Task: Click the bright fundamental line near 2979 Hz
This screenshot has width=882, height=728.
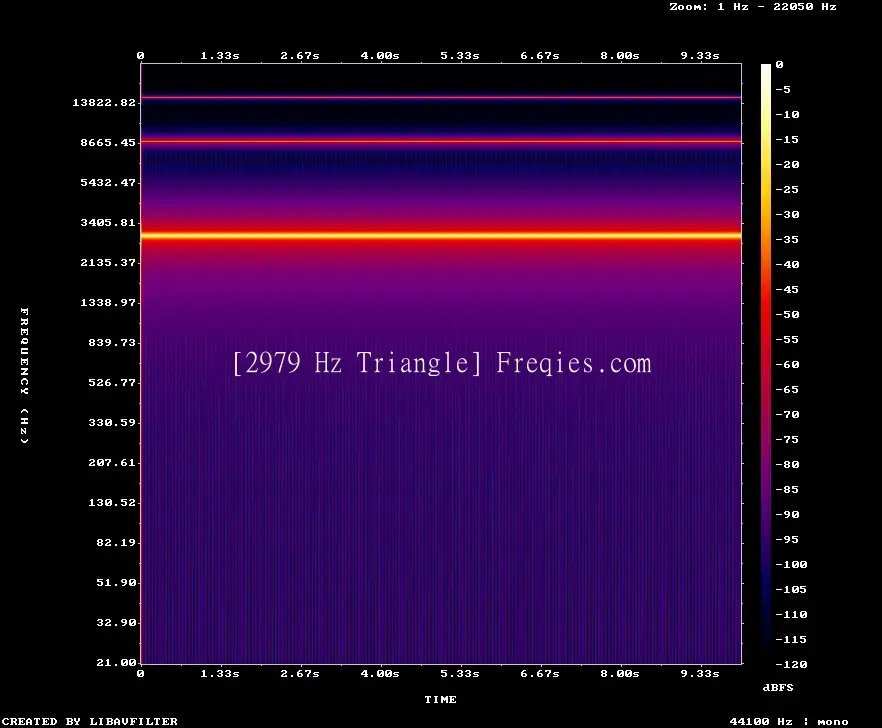Action: [441, 236]
